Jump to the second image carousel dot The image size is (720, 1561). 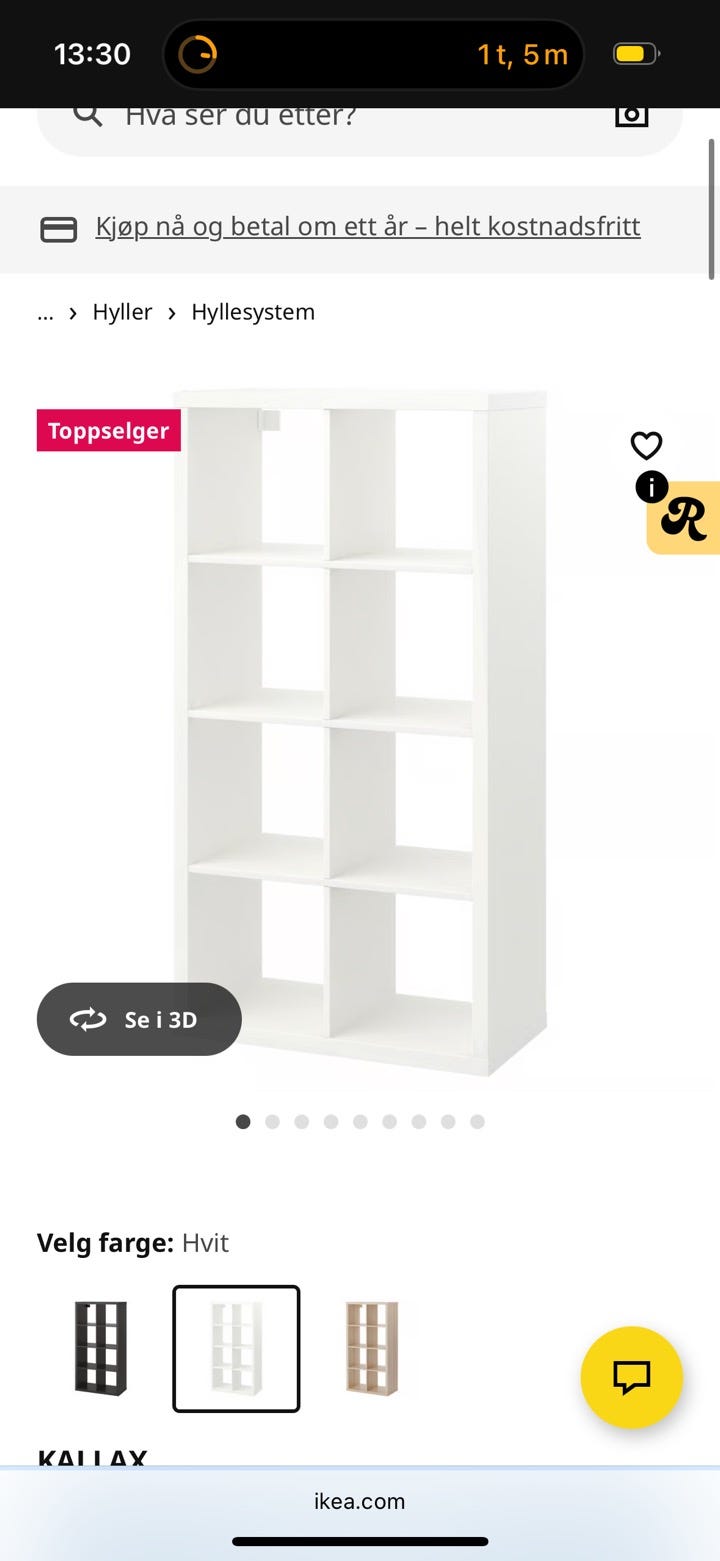pyautogui.click(x=272, y=1122)
